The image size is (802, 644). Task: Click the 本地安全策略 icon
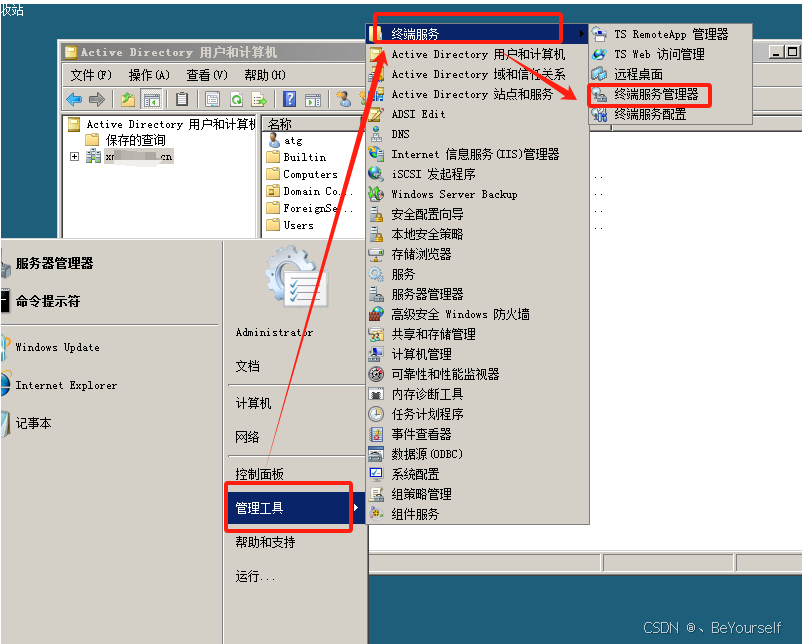[x=376, y=234]
